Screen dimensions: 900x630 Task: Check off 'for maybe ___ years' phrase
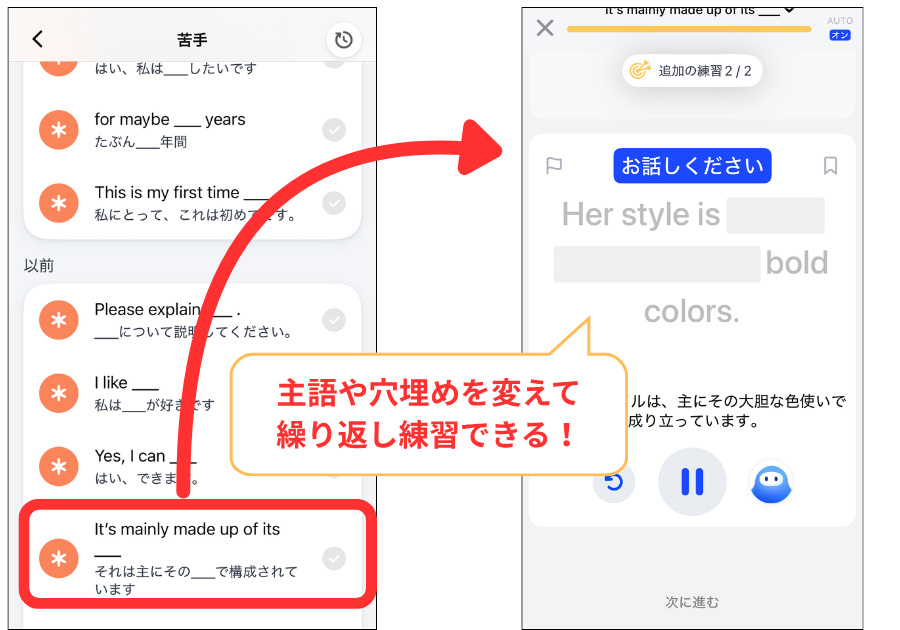coord(334,130)
